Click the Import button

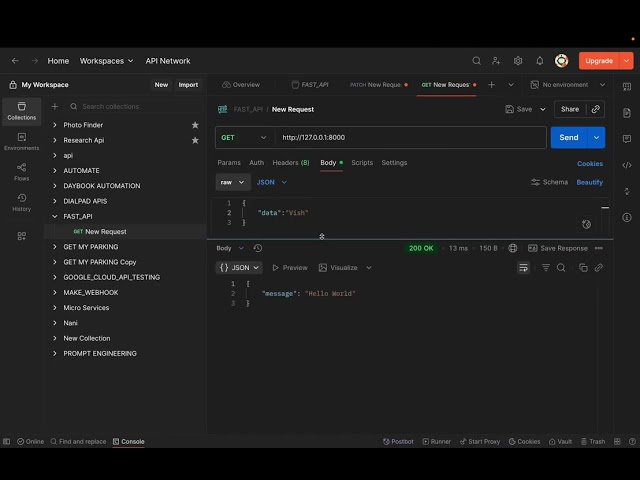click(188, 85)
